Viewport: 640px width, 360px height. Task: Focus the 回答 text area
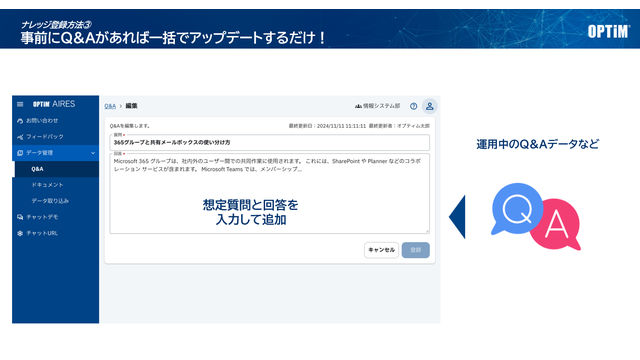(269, 193)
